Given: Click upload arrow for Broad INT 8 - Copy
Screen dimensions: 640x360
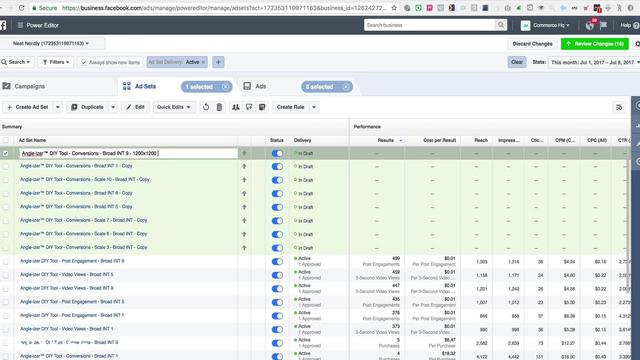Looking at the screenshot, I should 244,193.
